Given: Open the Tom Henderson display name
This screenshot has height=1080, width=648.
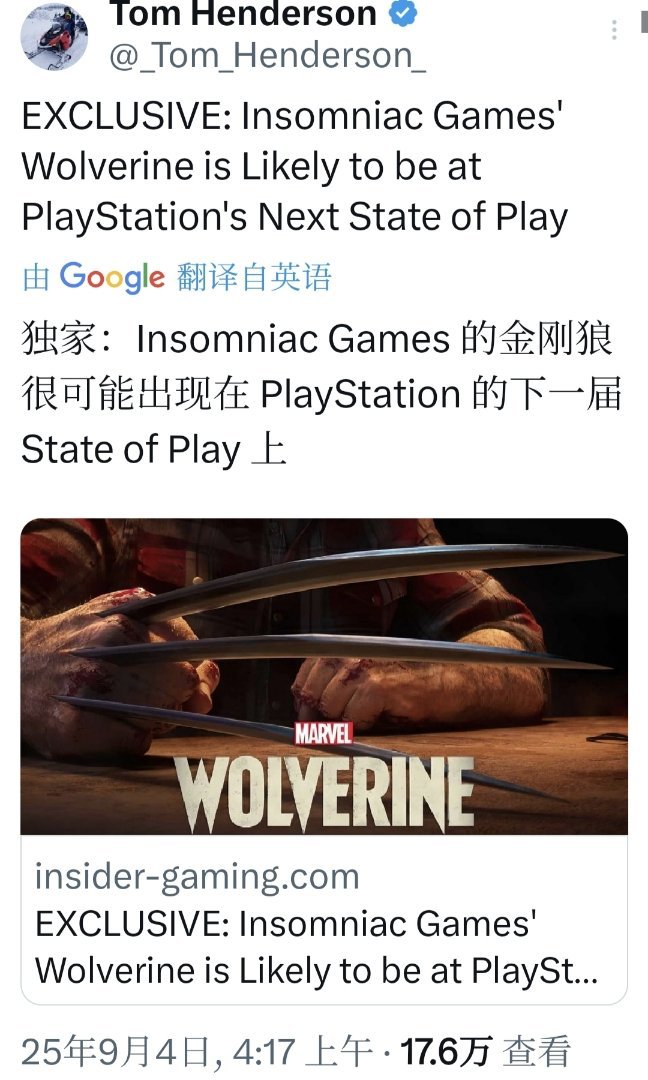Looking at the screenshot, I should click(243, 13).
